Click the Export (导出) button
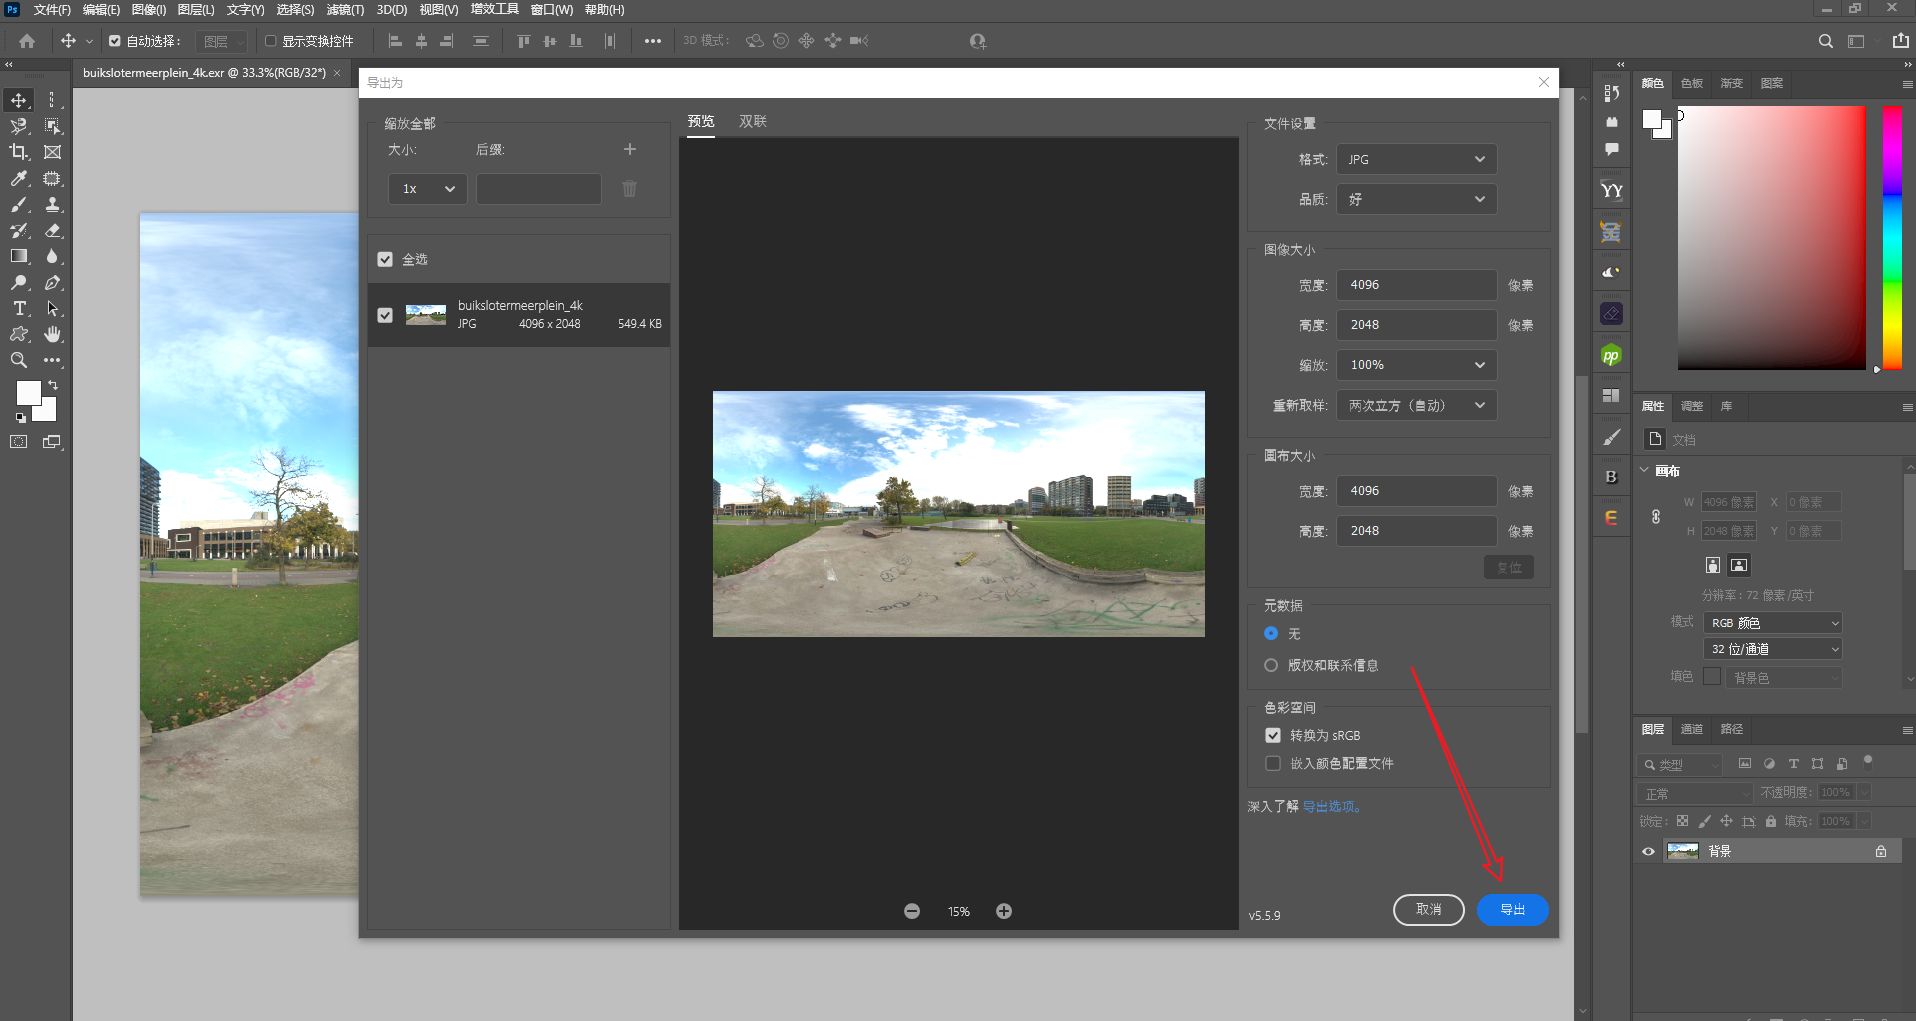This screenshot has height=1021, width=1916. pyautogui.click(x=1513, y=910)
